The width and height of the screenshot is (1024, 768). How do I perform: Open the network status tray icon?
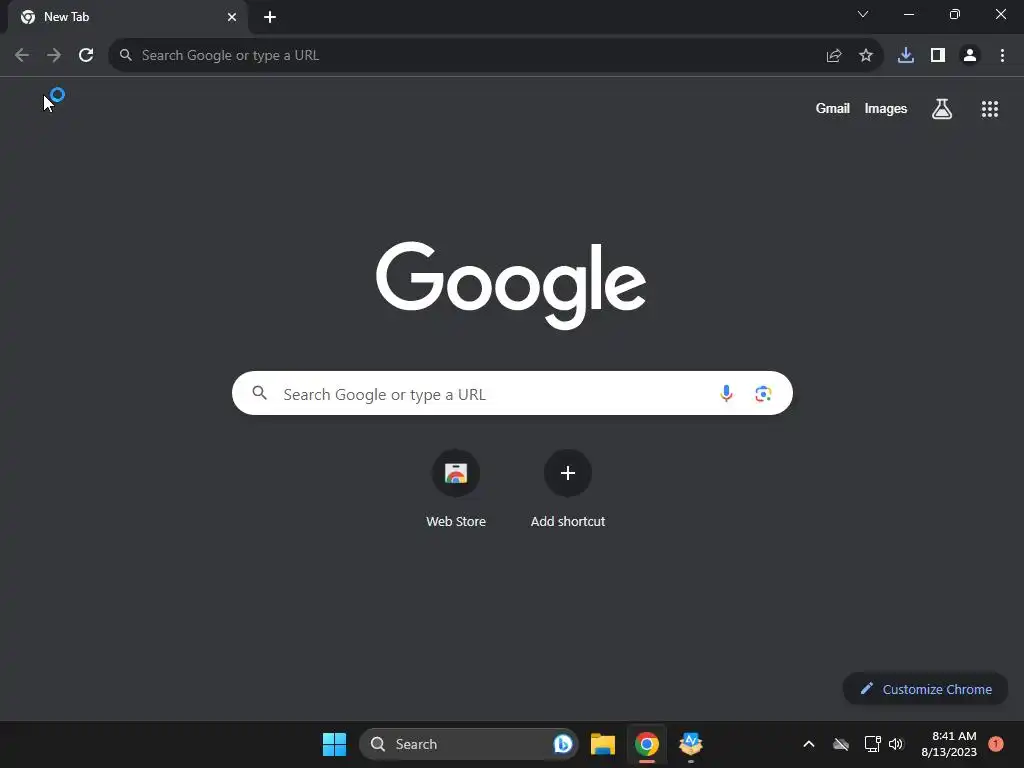tap(872, 744)
